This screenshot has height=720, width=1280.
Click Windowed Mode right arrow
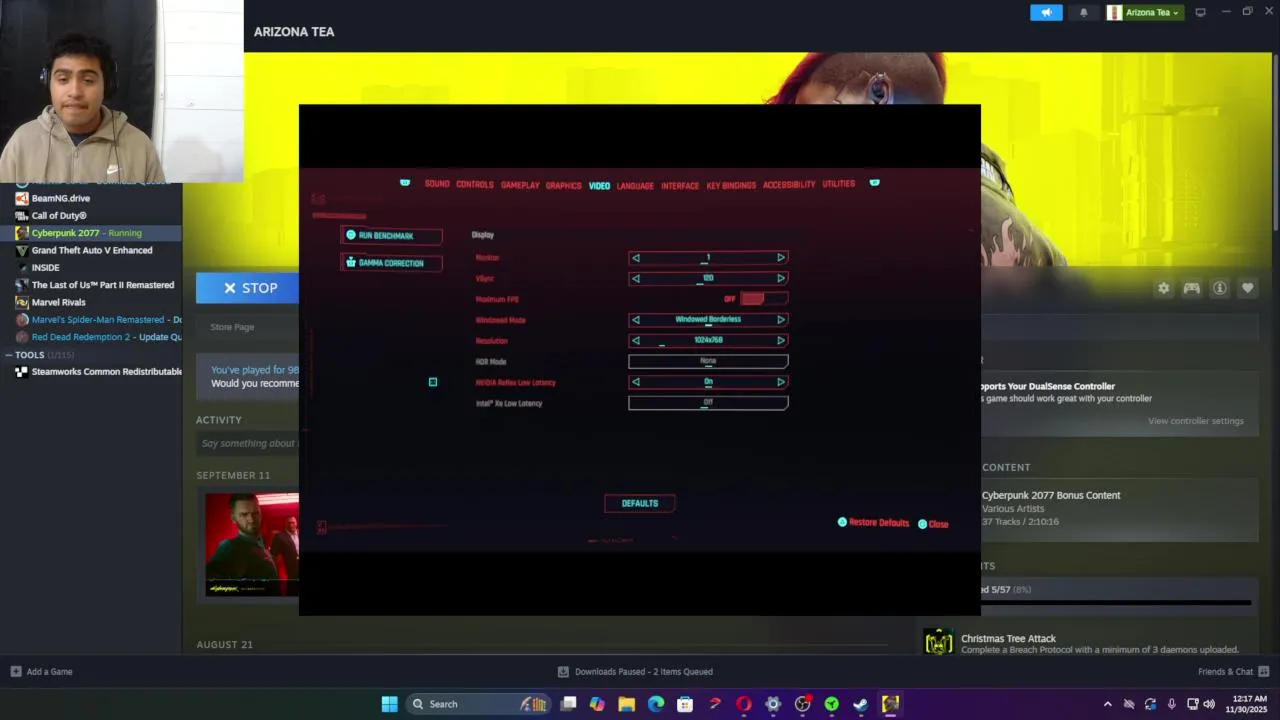(781, 320)
